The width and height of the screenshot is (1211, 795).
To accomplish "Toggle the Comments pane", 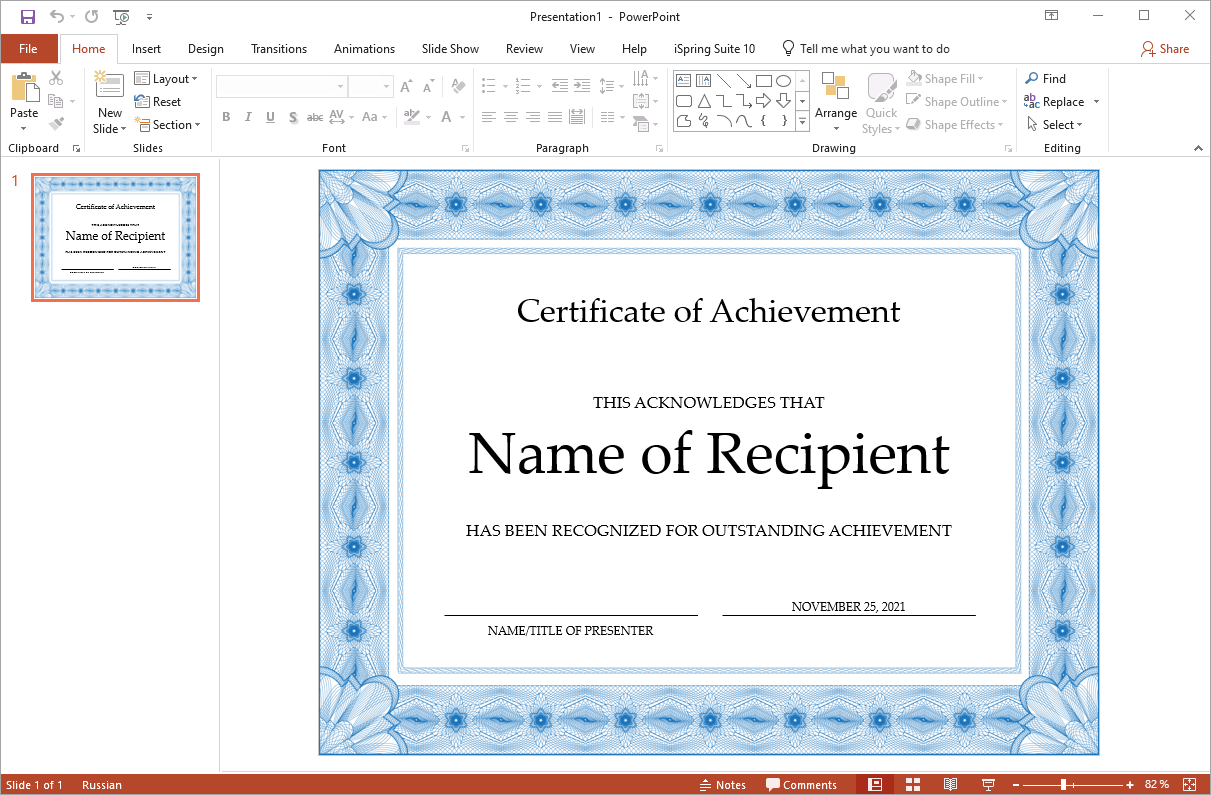I will coord(801,785).
